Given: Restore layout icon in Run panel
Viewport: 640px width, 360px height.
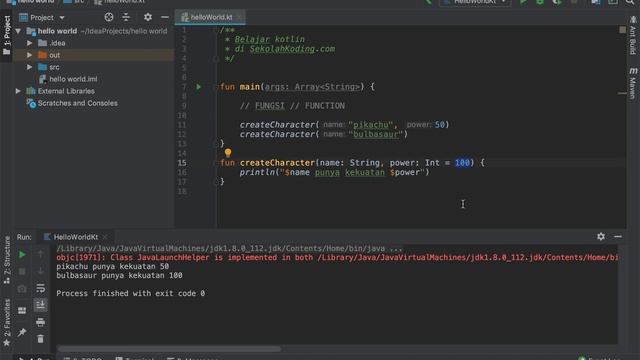Looking at the screenshot, I should click(22, 311).
